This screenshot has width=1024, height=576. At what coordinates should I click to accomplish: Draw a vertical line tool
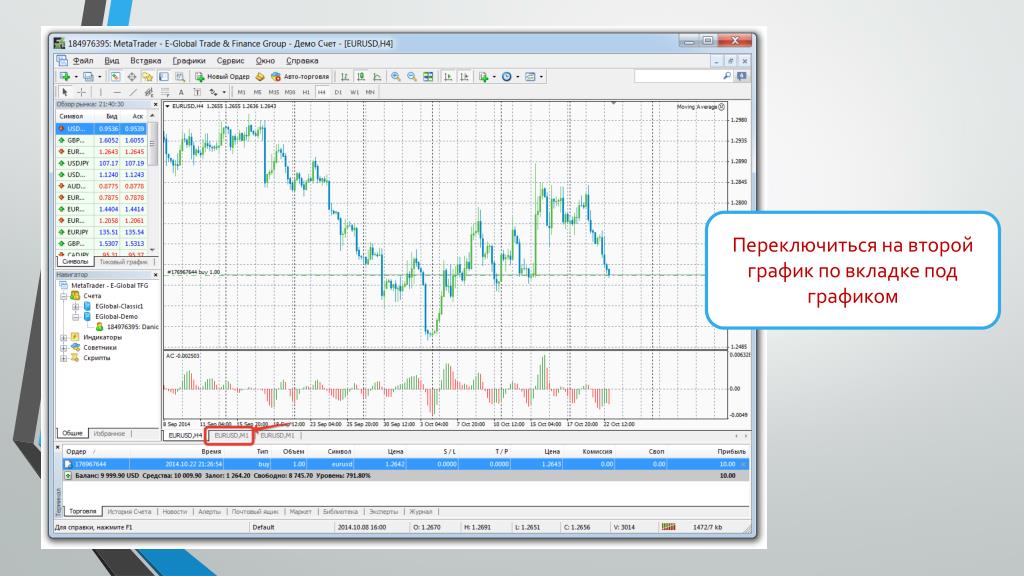tap(101, 92)
